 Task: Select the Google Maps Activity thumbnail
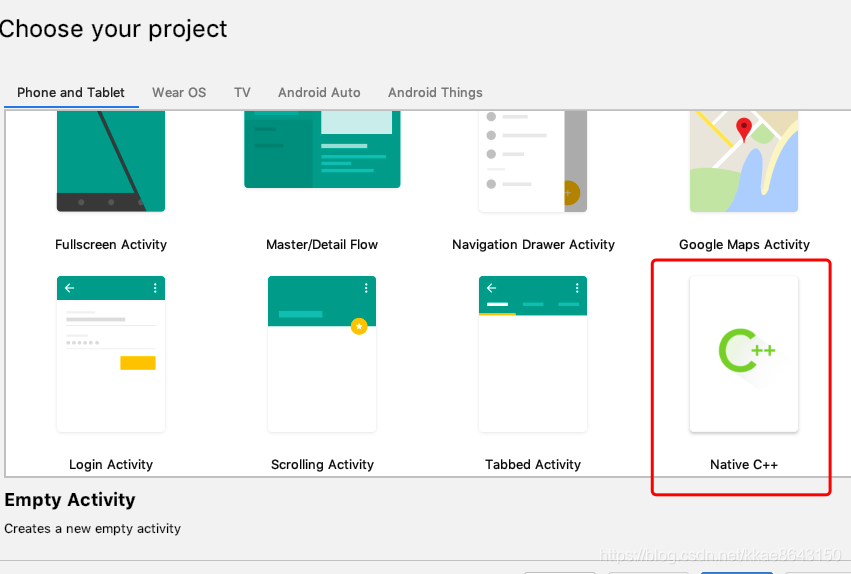744,161
